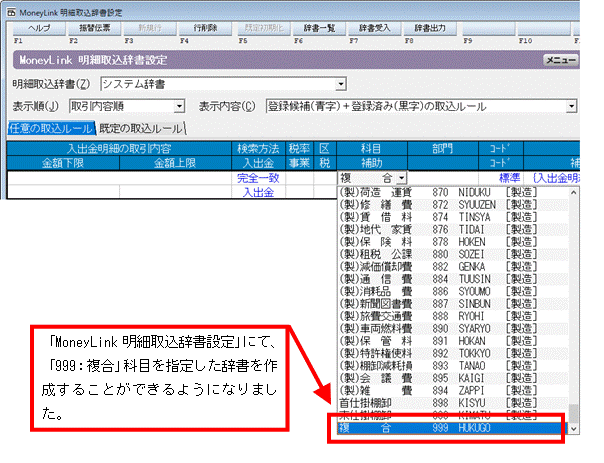Image resolution: width=604 pixels, height=463 pixels.
Task: Click the 税率 column header
Action: point(299,149)
